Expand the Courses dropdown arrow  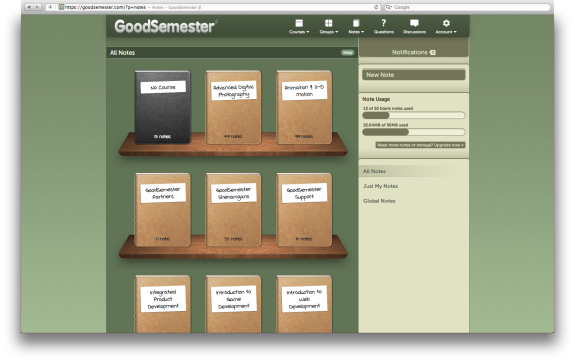308,32
